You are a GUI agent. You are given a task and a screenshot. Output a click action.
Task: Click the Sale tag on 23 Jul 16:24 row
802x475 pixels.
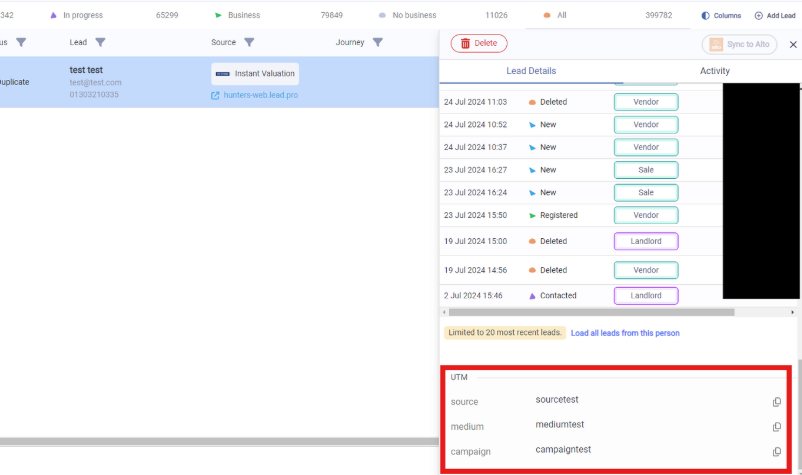pos(646,193)
